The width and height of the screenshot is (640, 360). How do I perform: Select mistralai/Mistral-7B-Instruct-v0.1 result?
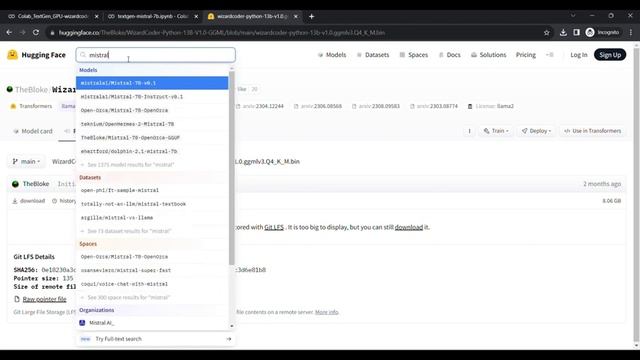[152, 97]
